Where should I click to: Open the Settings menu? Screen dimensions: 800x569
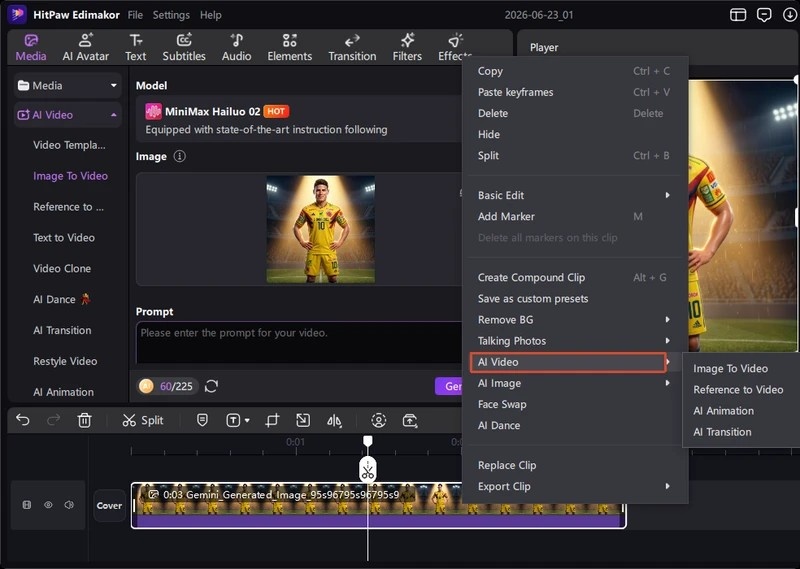[x=171, y=15]
